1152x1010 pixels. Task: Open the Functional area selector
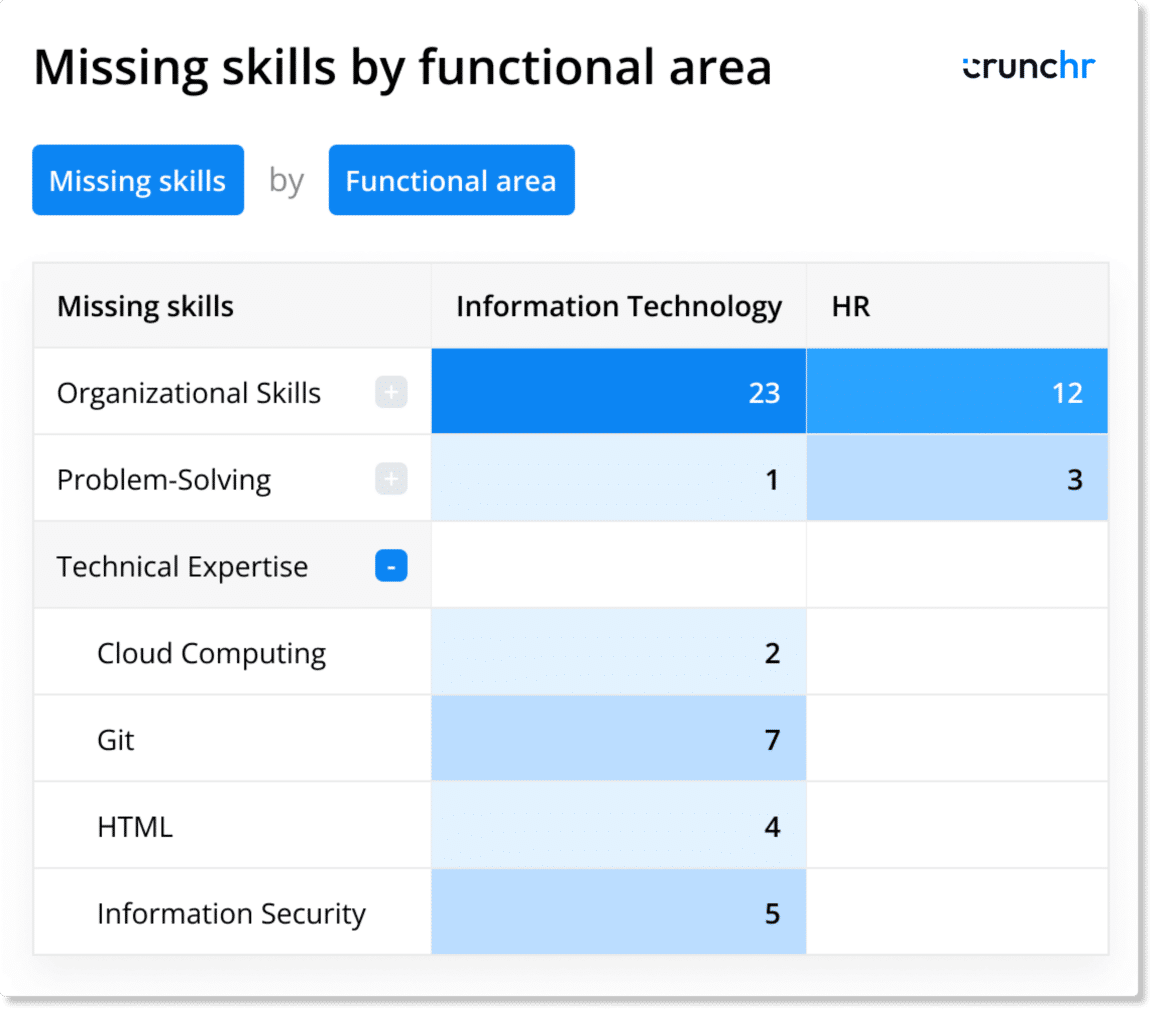tap(451, 180)
